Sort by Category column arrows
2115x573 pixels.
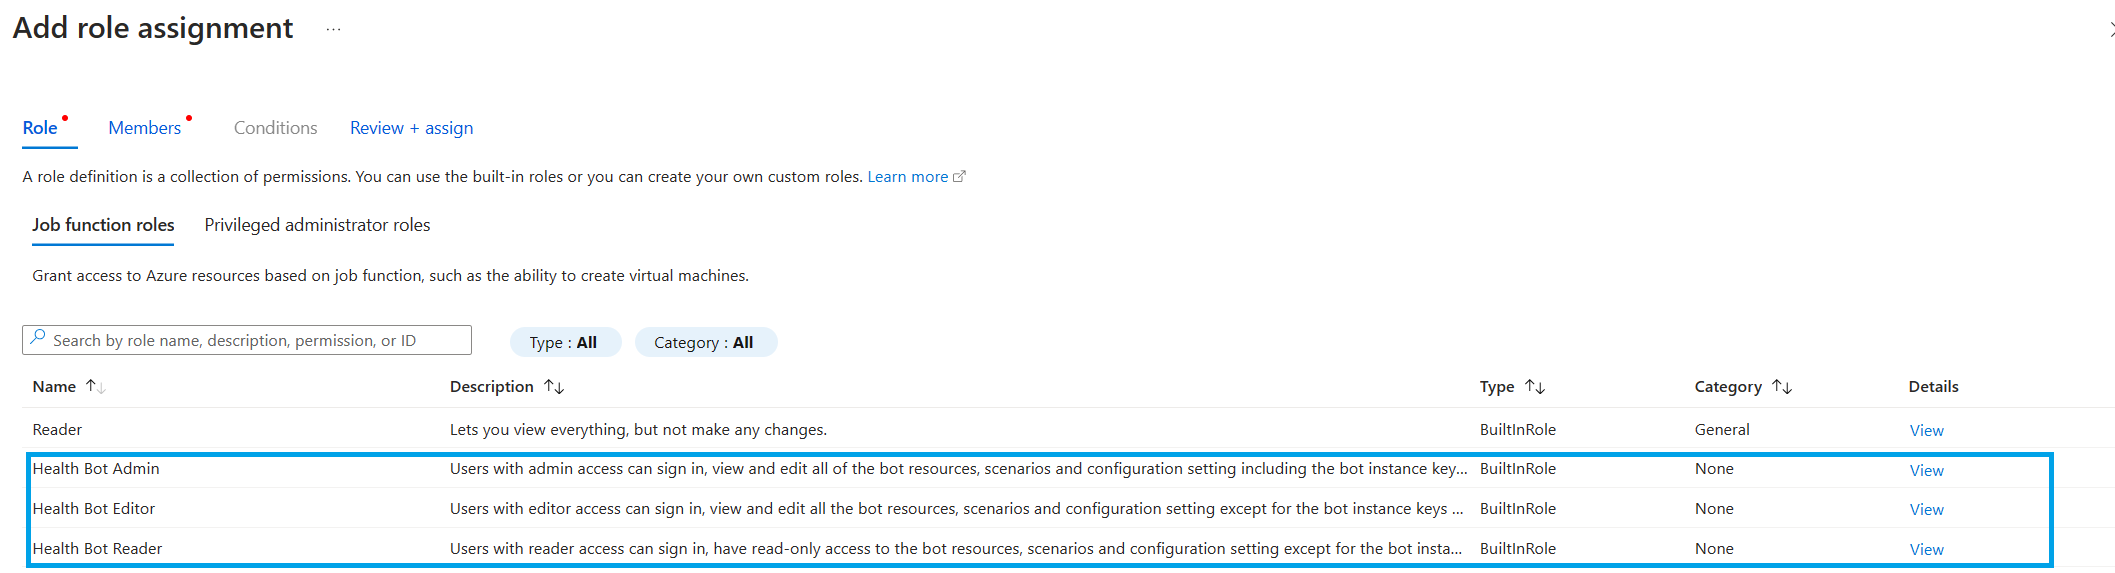[1782, 387]
